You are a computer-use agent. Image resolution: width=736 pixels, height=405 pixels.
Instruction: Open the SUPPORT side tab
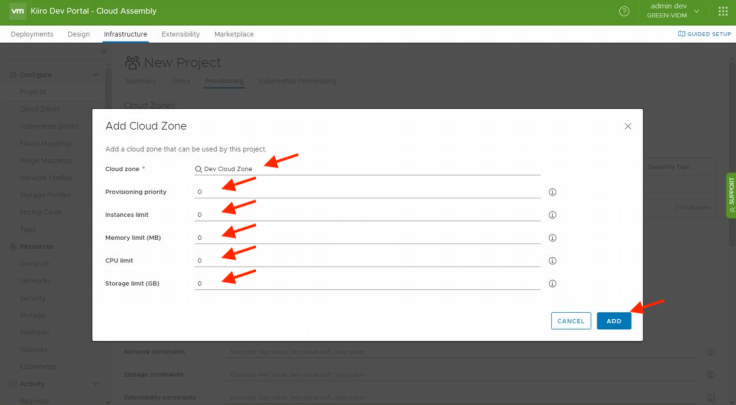731,195
